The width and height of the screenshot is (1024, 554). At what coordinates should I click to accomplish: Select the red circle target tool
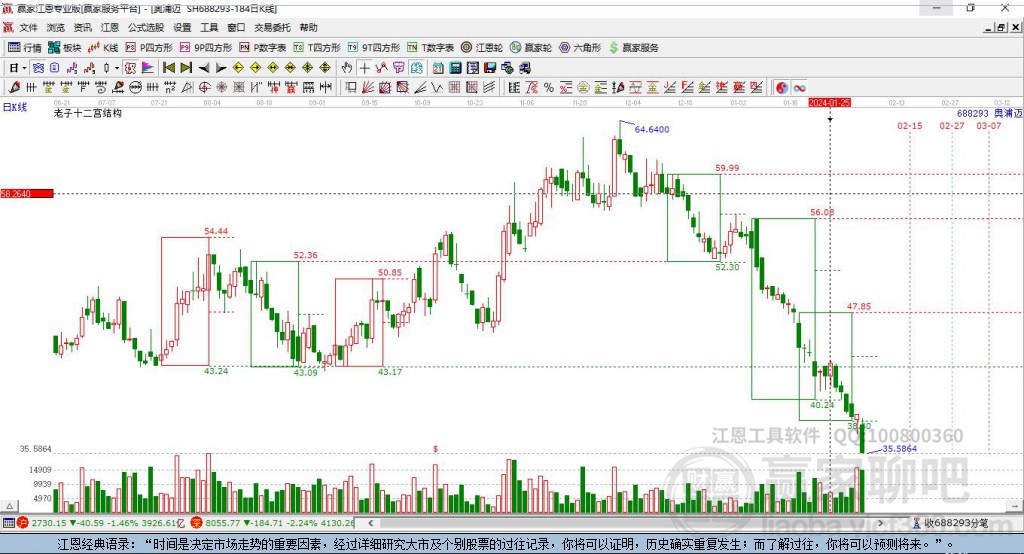(204, 88)
